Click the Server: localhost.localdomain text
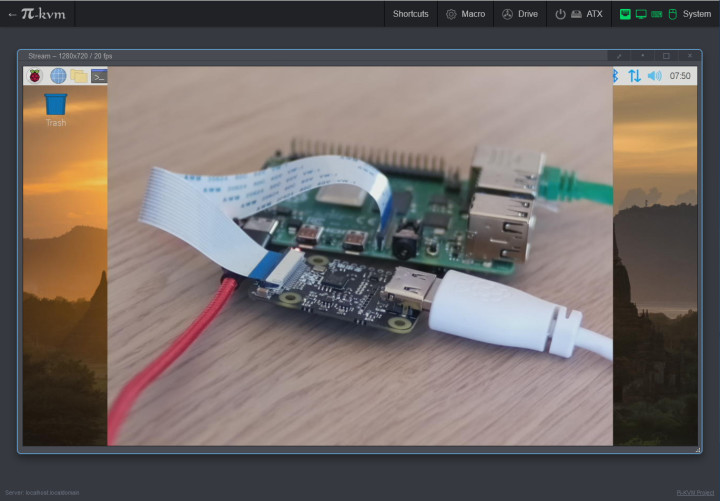Screen dimensions: 720x501 pos(42,493)
